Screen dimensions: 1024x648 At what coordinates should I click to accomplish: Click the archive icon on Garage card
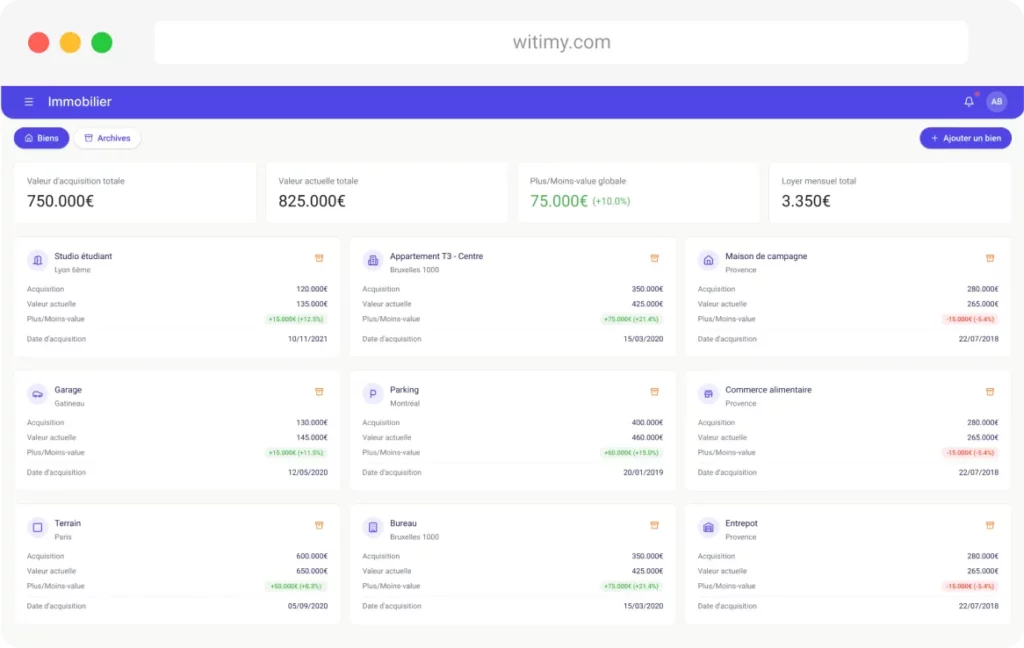click(x=319, y=392)
